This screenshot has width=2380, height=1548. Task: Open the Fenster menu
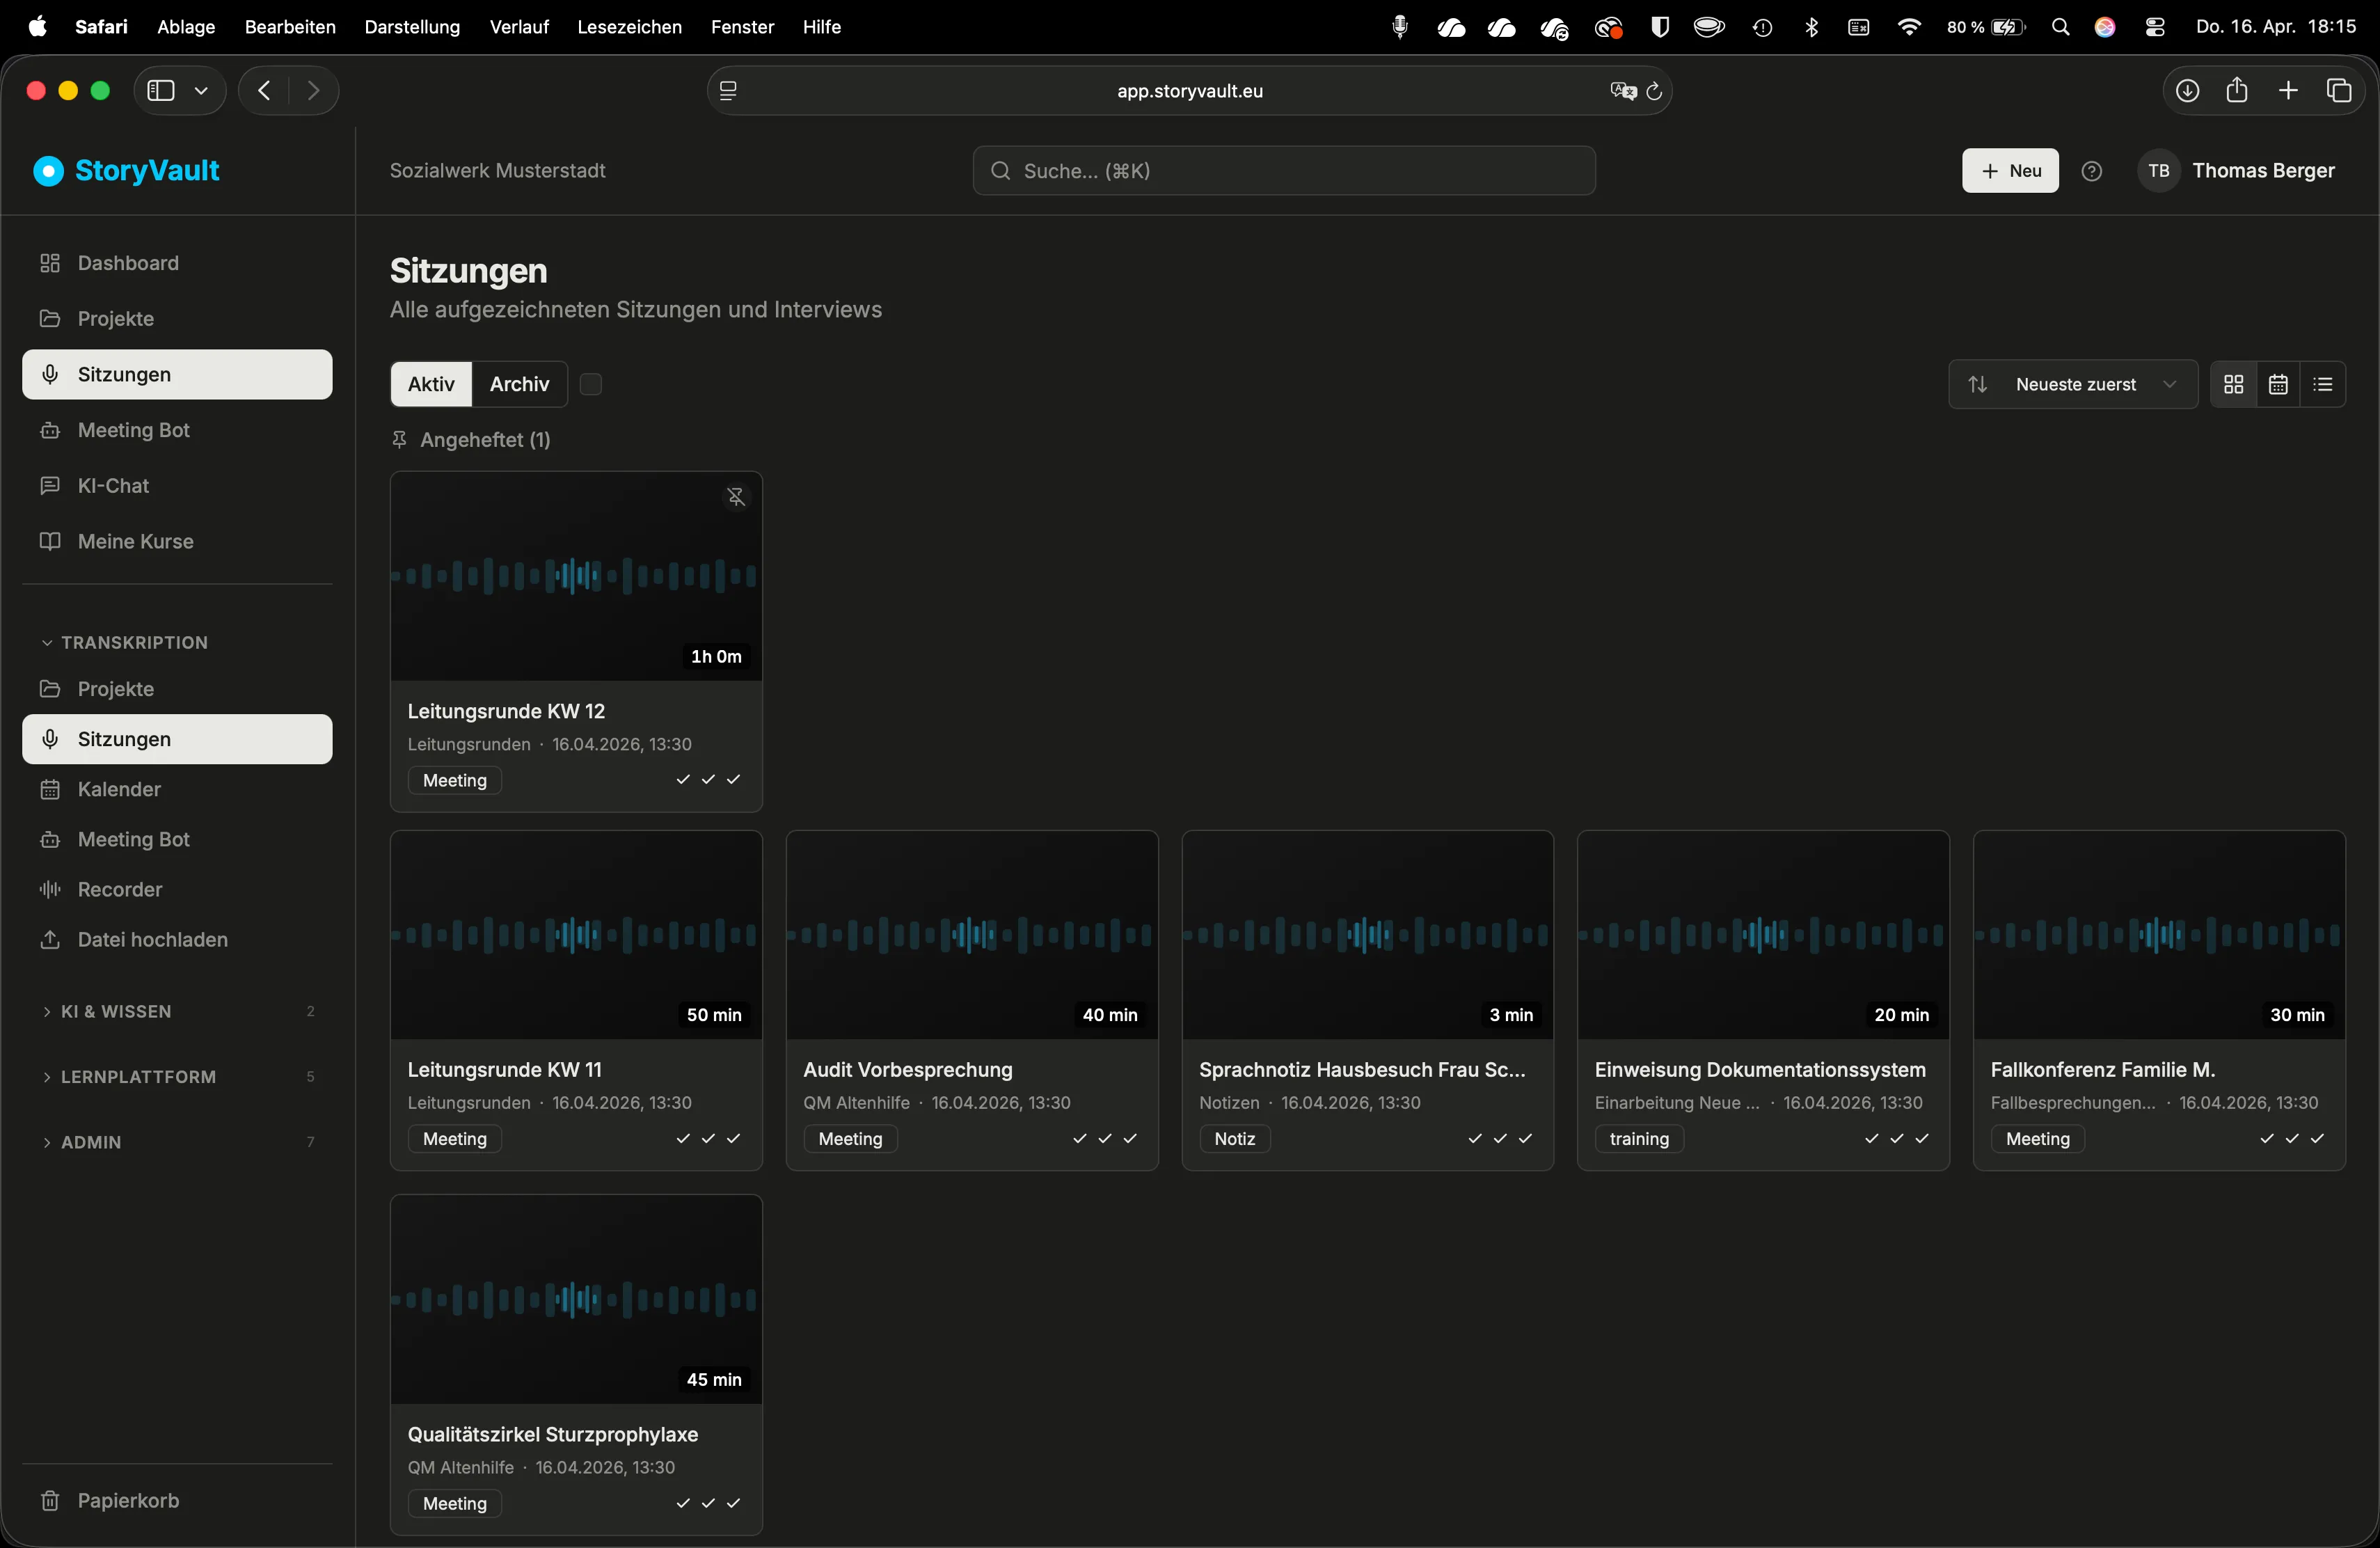(x=742, y=27)
